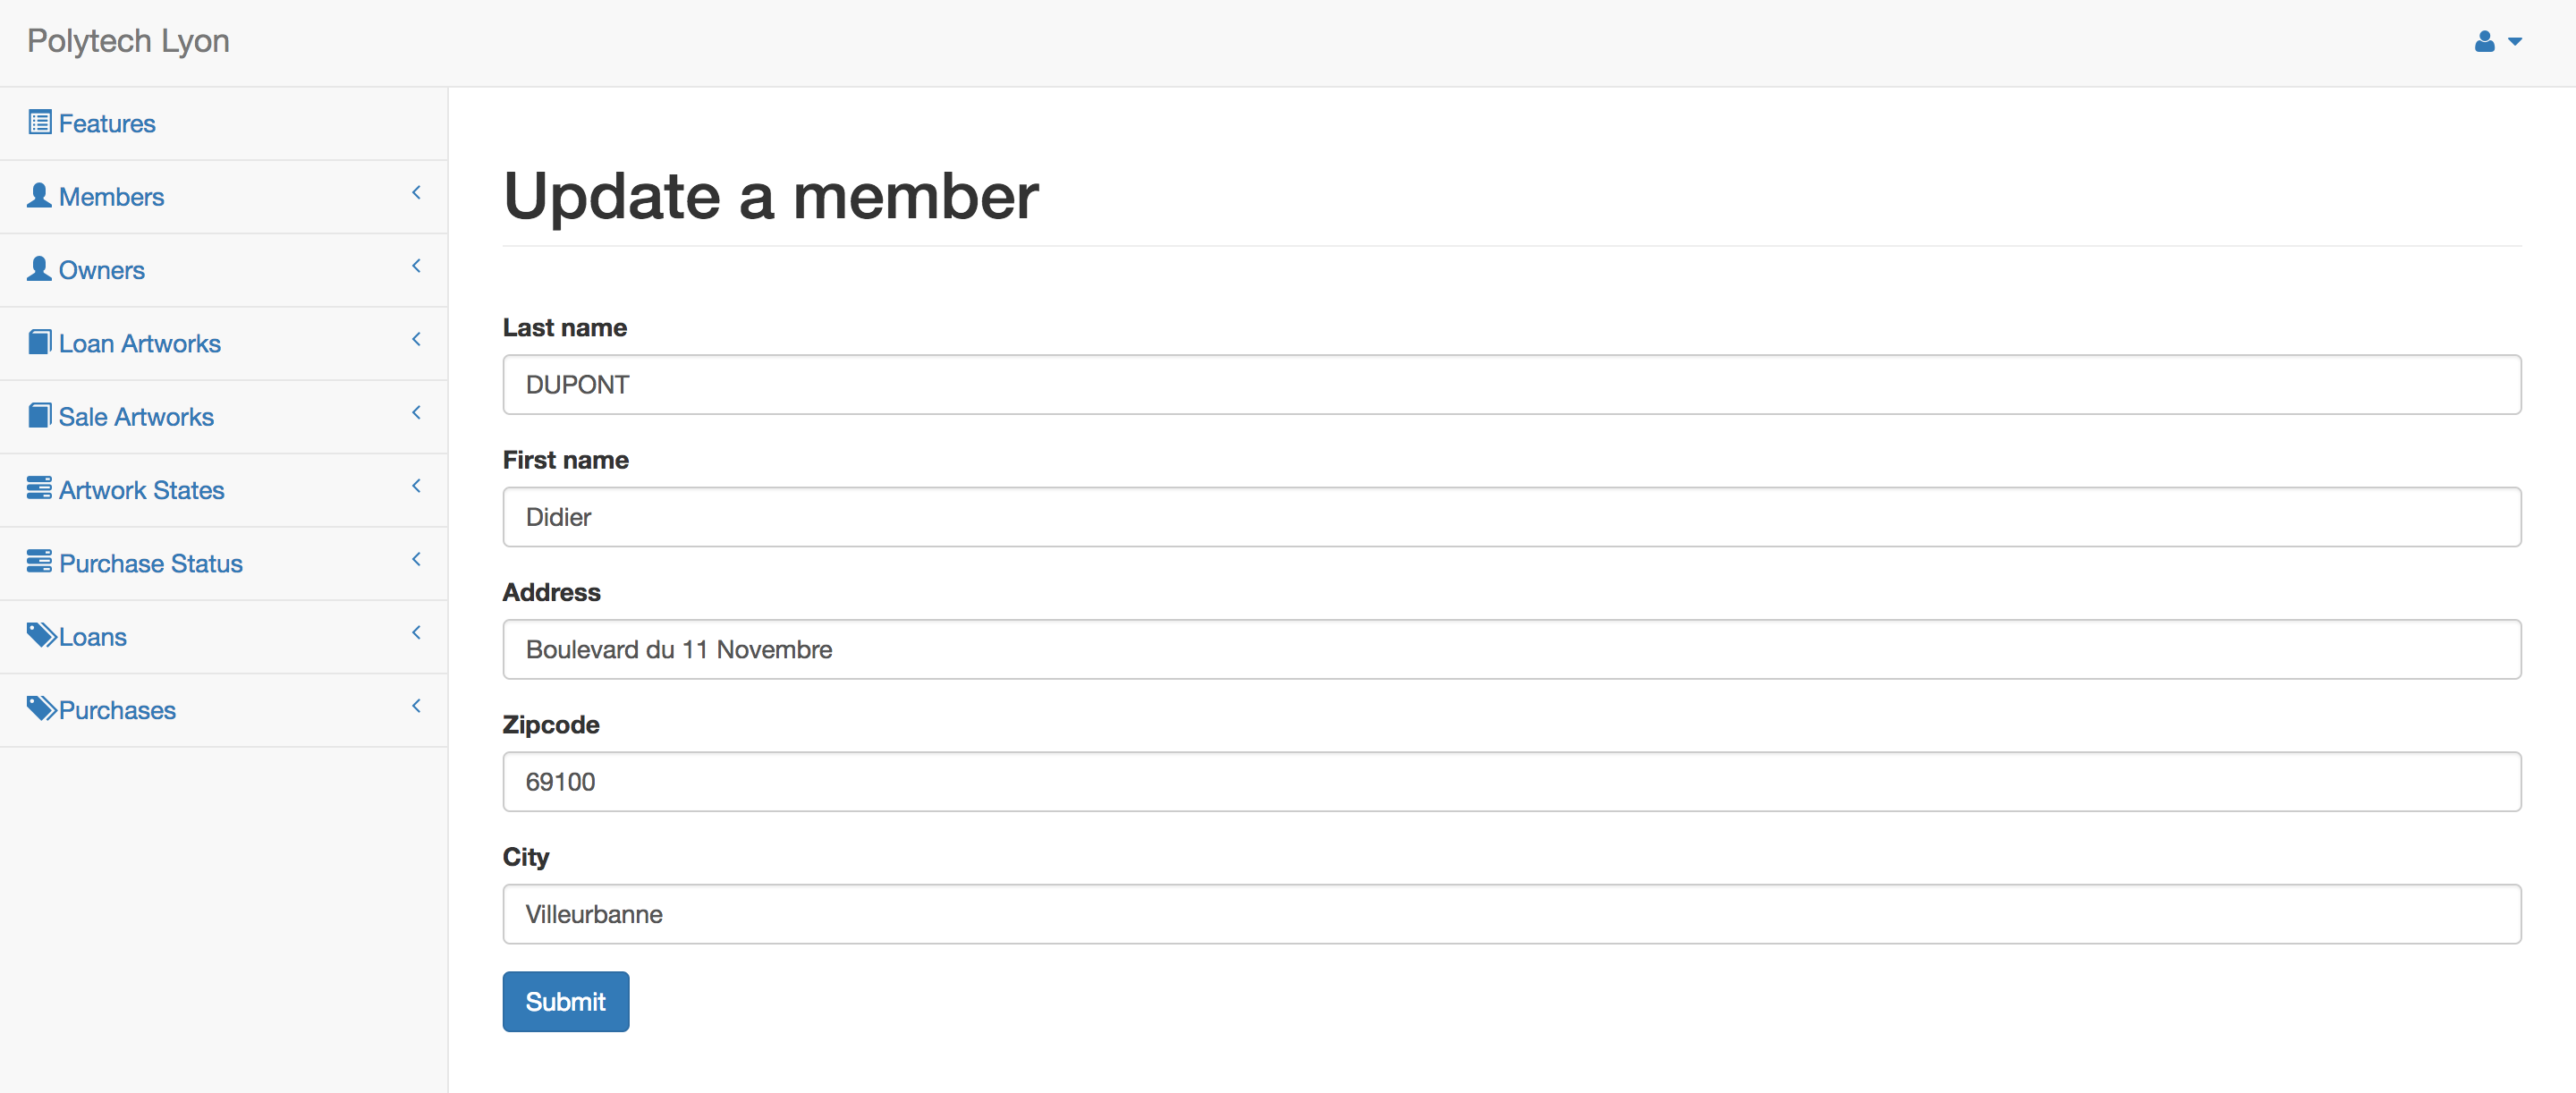Focus the Last name field containing DUPONT
The width and height of the screenshot is (2576, 1093).
(1512, 385)
